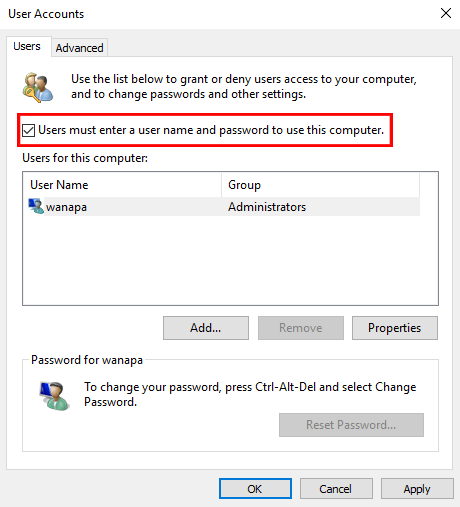Select the wanapa row in the user list
The image size is (460, 507).
(x=224, y=207)
